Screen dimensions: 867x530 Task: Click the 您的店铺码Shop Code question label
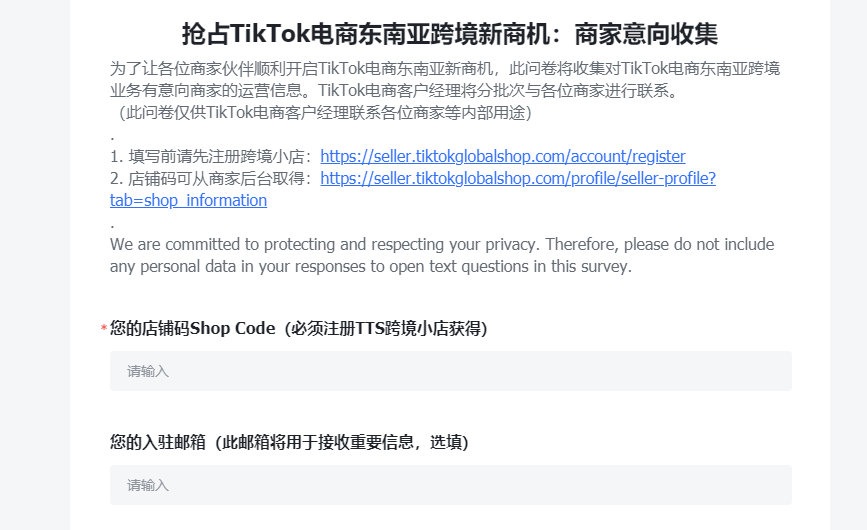pyautogui.click(x=192, y=328)
